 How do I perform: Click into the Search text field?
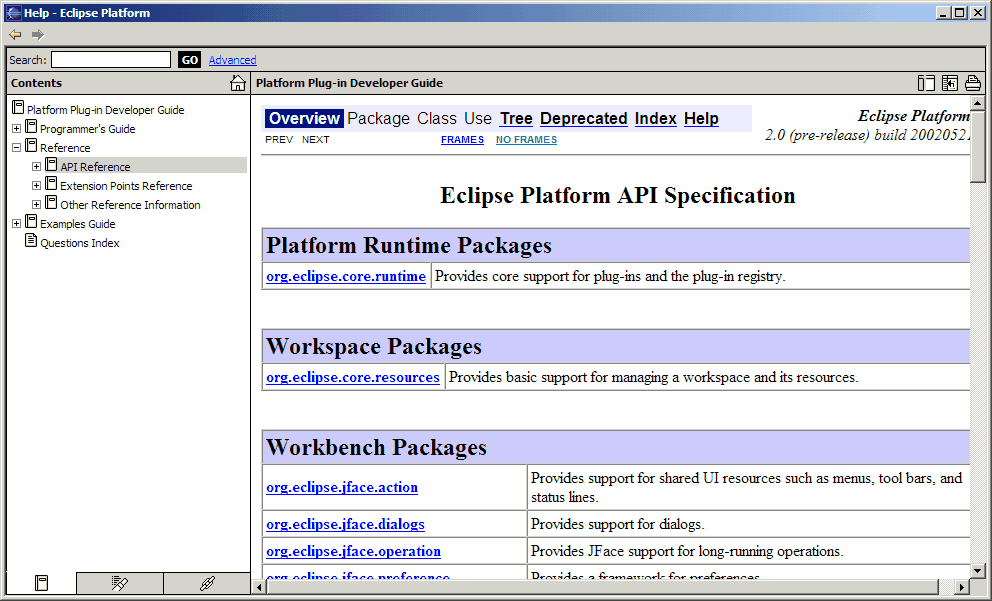click(111, 60)
